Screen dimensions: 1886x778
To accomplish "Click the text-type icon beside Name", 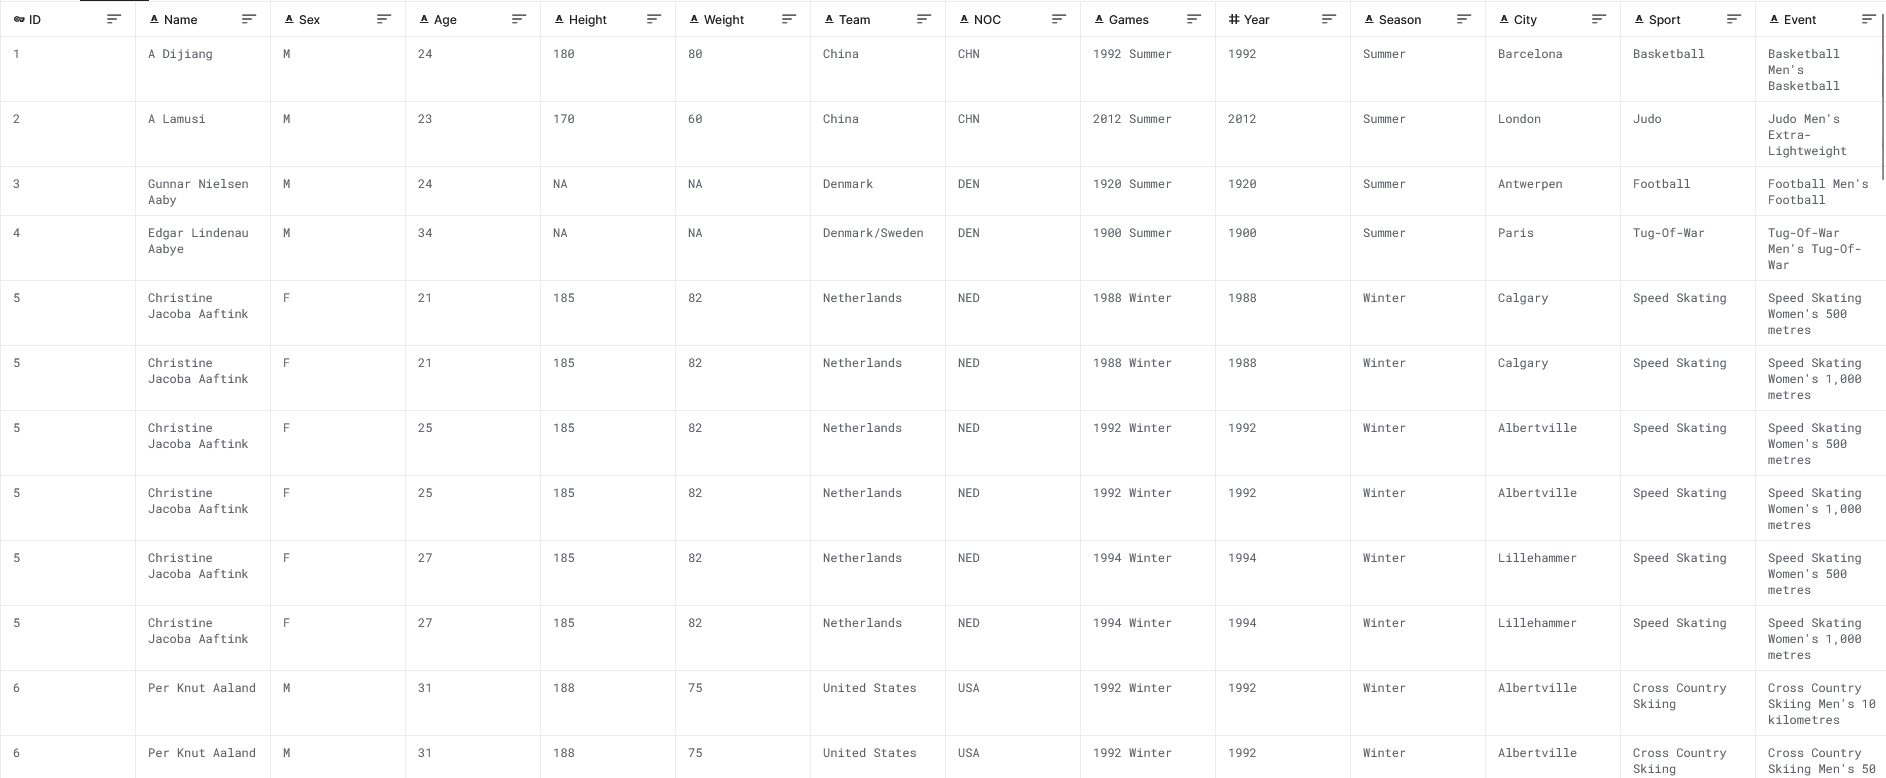I will [153, 19].
